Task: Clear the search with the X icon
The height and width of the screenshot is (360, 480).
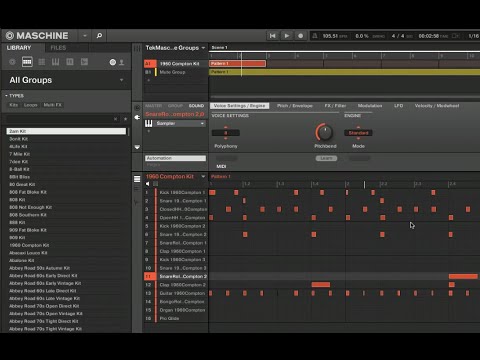Action: pyautogui.click(x=115, y=119)
